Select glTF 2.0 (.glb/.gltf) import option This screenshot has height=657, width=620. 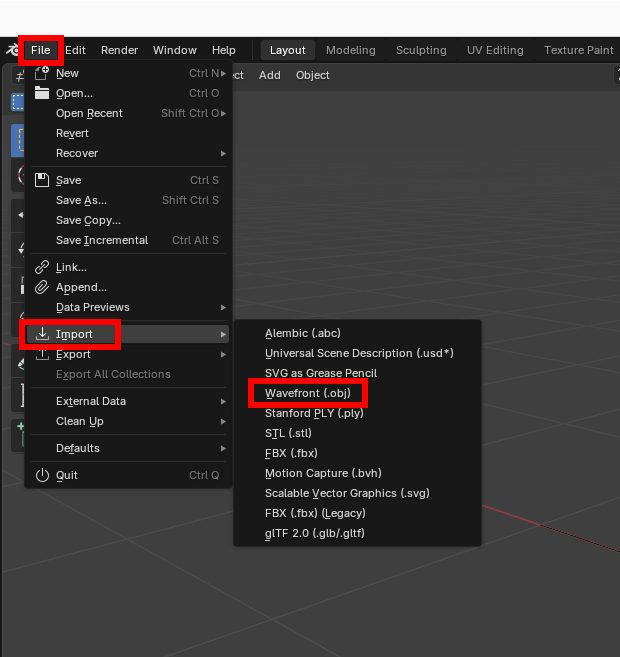point(314,533)
